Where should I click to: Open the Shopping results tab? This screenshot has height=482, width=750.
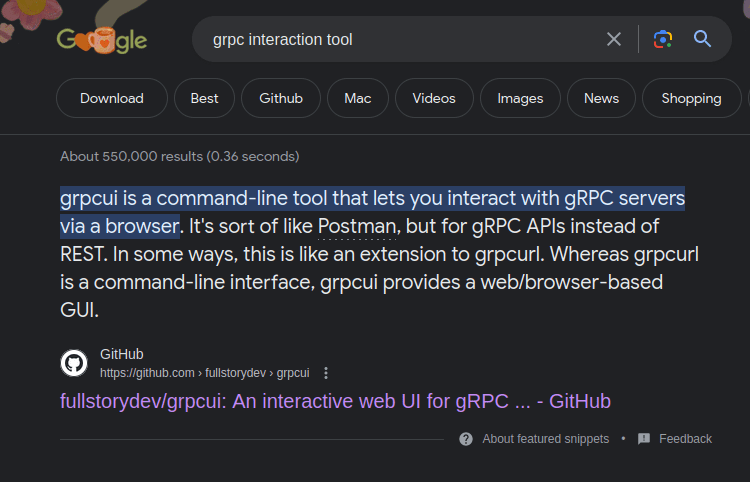[692, 98]
